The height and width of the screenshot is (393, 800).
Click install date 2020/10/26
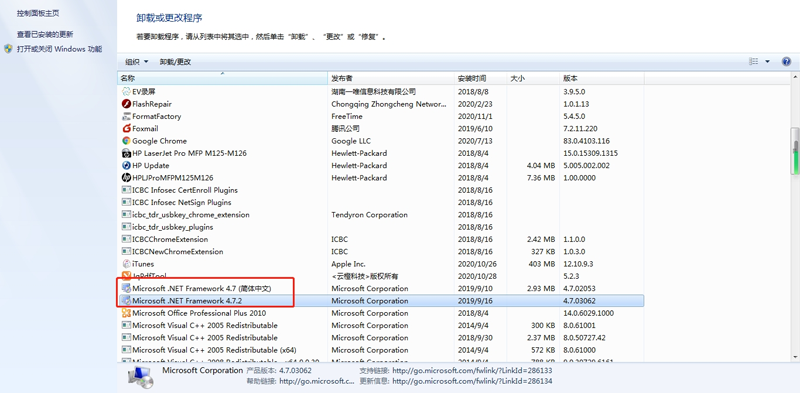pyautogui.click(x=477, y=264)
